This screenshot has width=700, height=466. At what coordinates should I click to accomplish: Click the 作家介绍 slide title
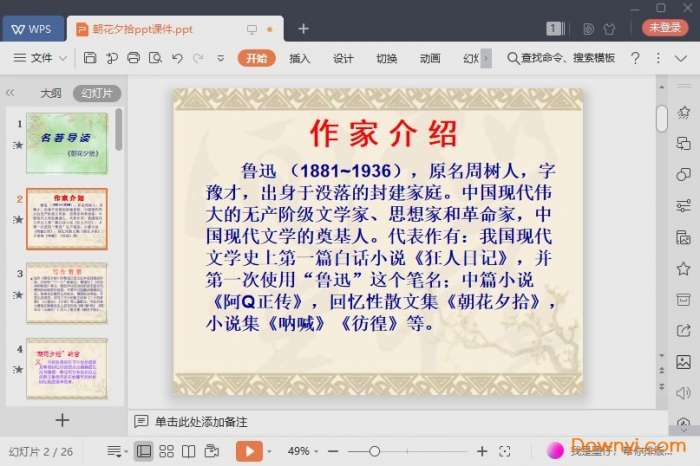pyautogui.click(x=384, y=133)
